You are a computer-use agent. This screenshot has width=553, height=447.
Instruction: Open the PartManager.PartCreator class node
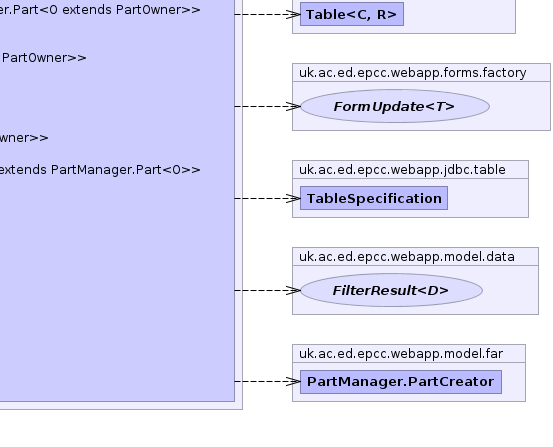tap(401, 382)
